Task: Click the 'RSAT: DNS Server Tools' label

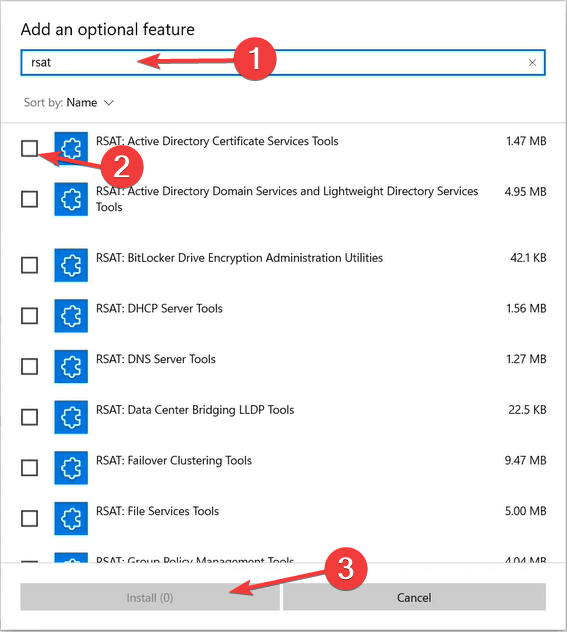Action: coord(156,359)
